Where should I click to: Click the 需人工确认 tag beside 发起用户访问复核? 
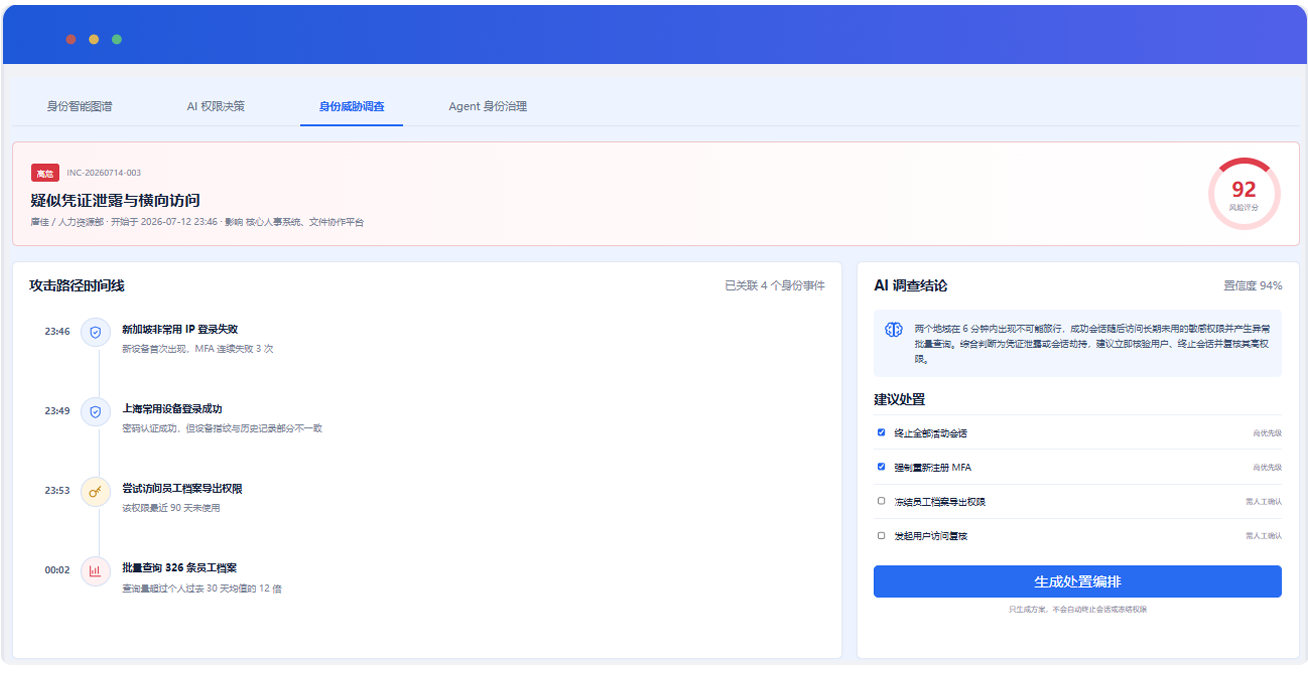pyautogui.click(x=1264, y=536)
